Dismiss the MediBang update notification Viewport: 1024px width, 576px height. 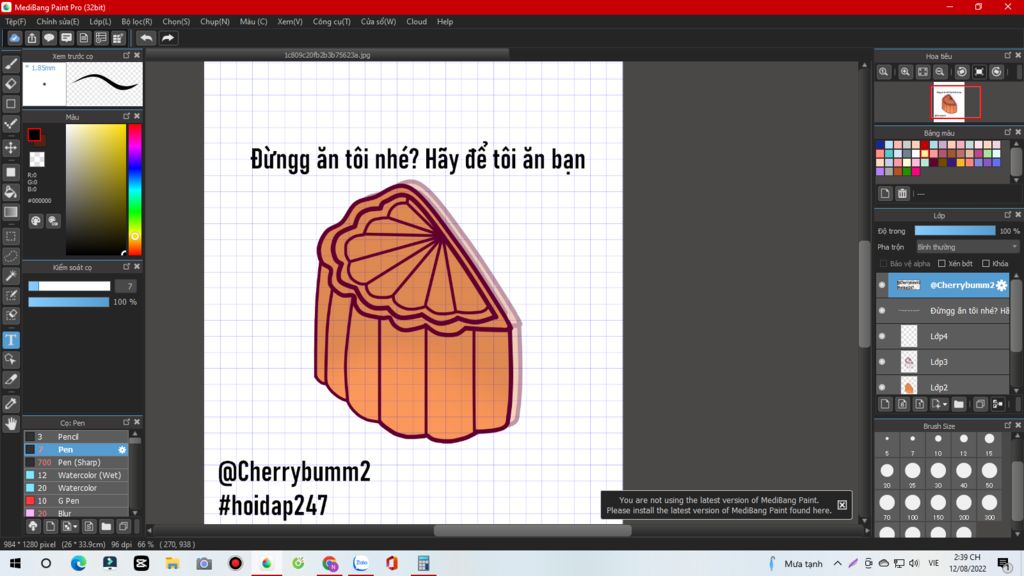click(x=842, y=505)
